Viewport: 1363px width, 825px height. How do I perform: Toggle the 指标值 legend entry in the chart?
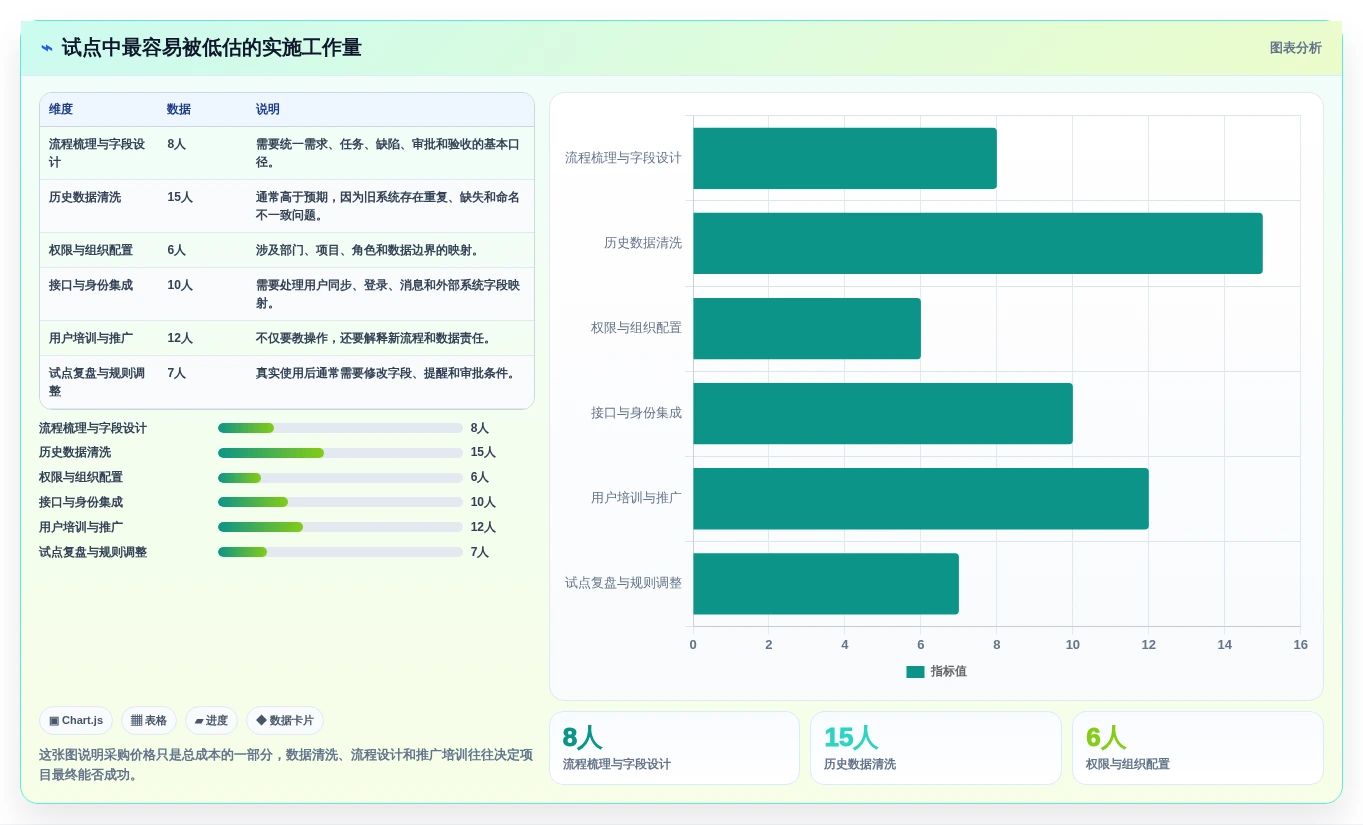(x=936, y=672)
